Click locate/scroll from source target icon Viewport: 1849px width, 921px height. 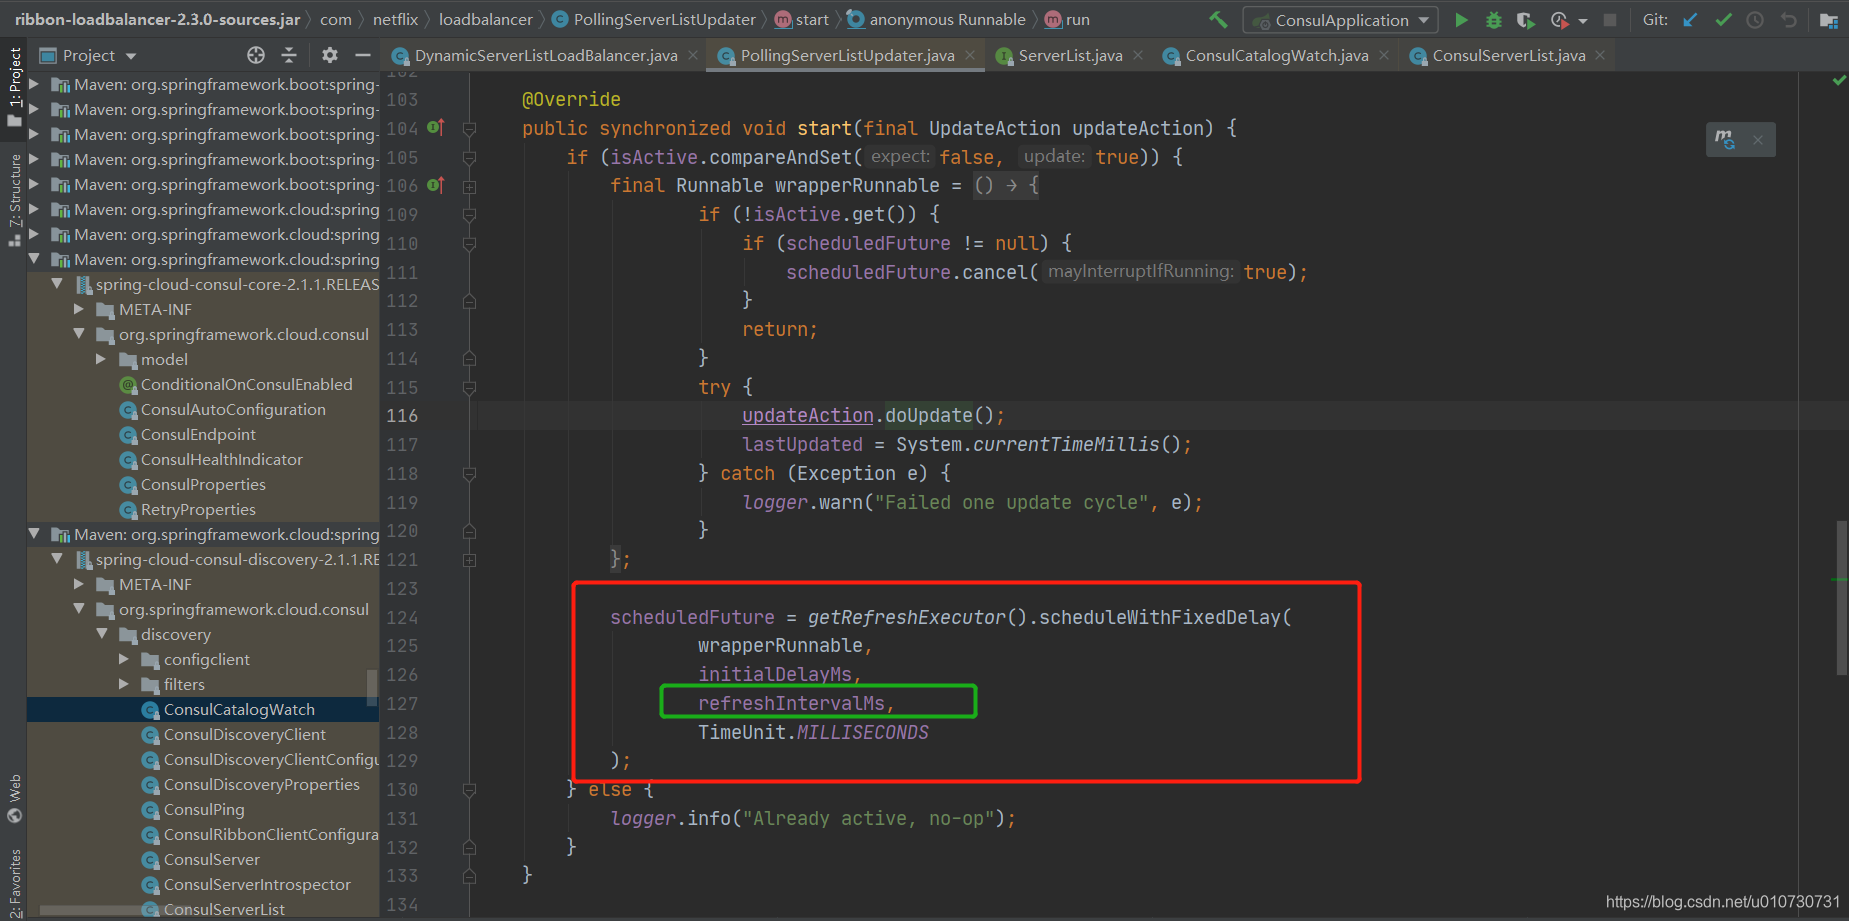click(x=256, y=55)
